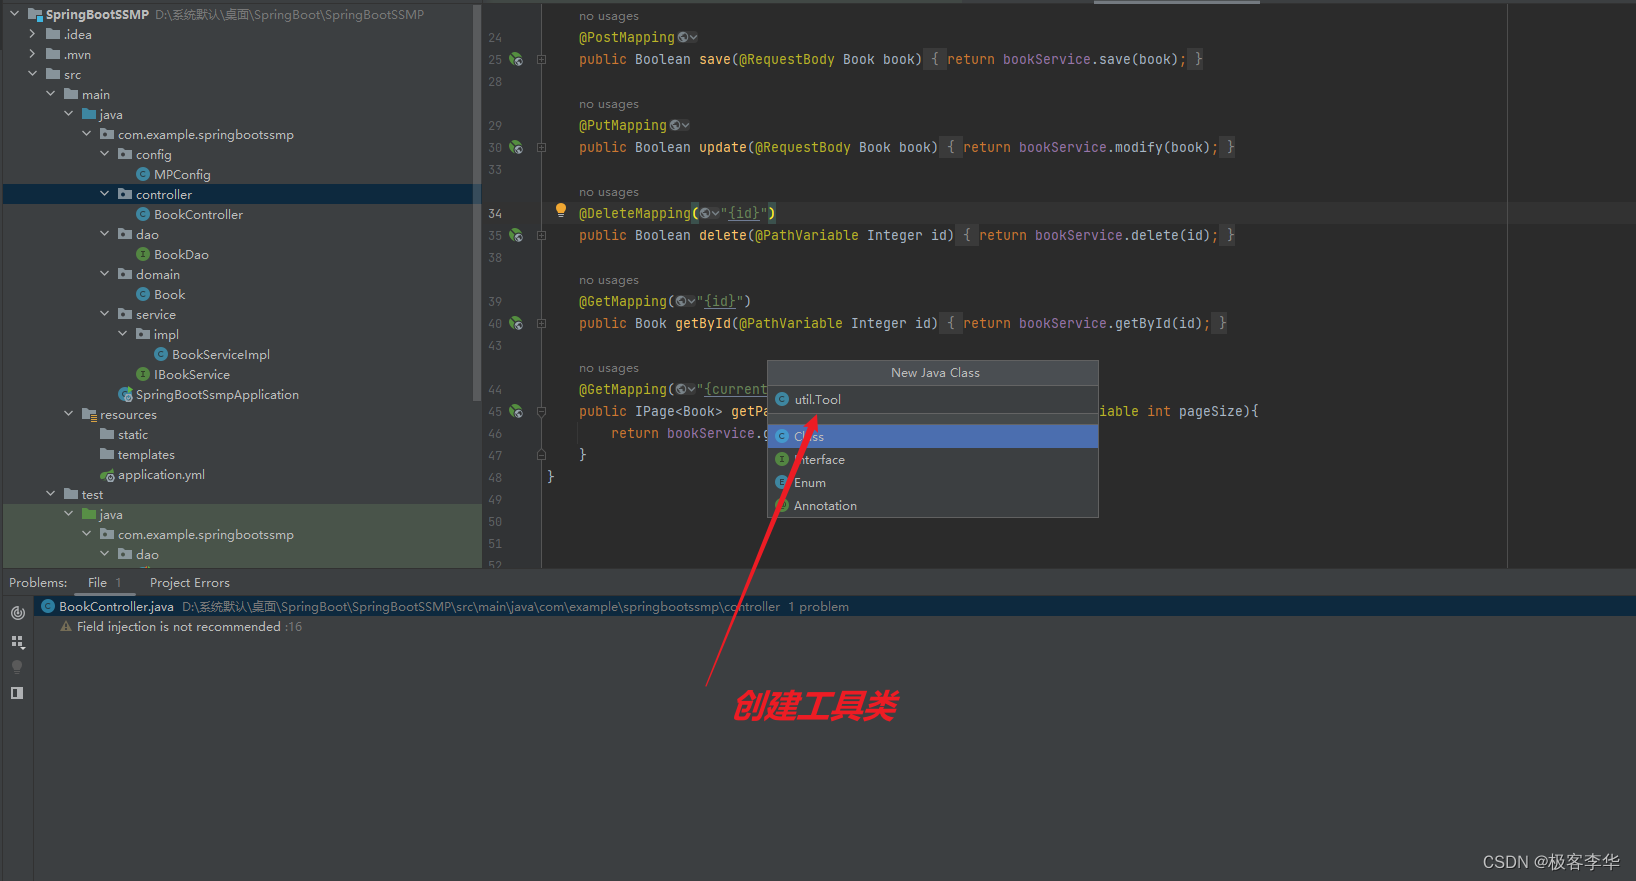Click the BookServiceImpl class icon
Image resolution: width=1636 pixels, height=881 pixels.
click(x=161, y=354)
